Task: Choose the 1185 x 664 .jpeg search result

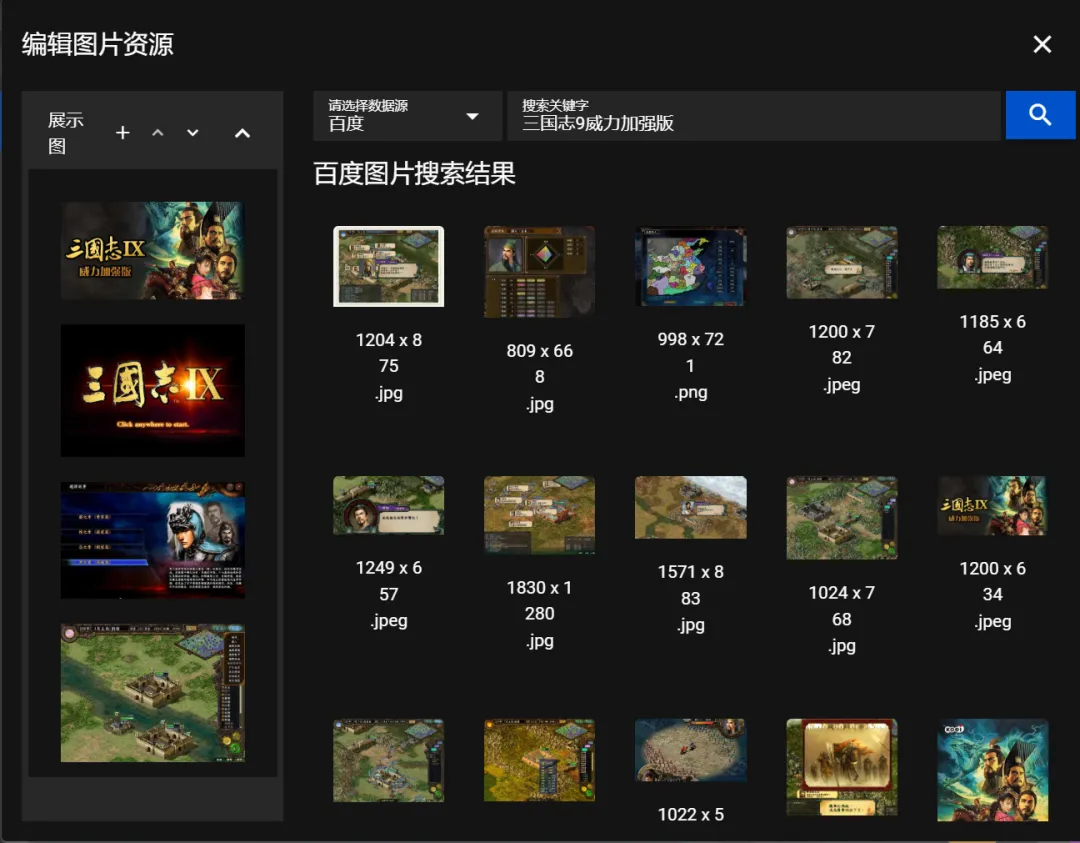Action: click(993, 258)
